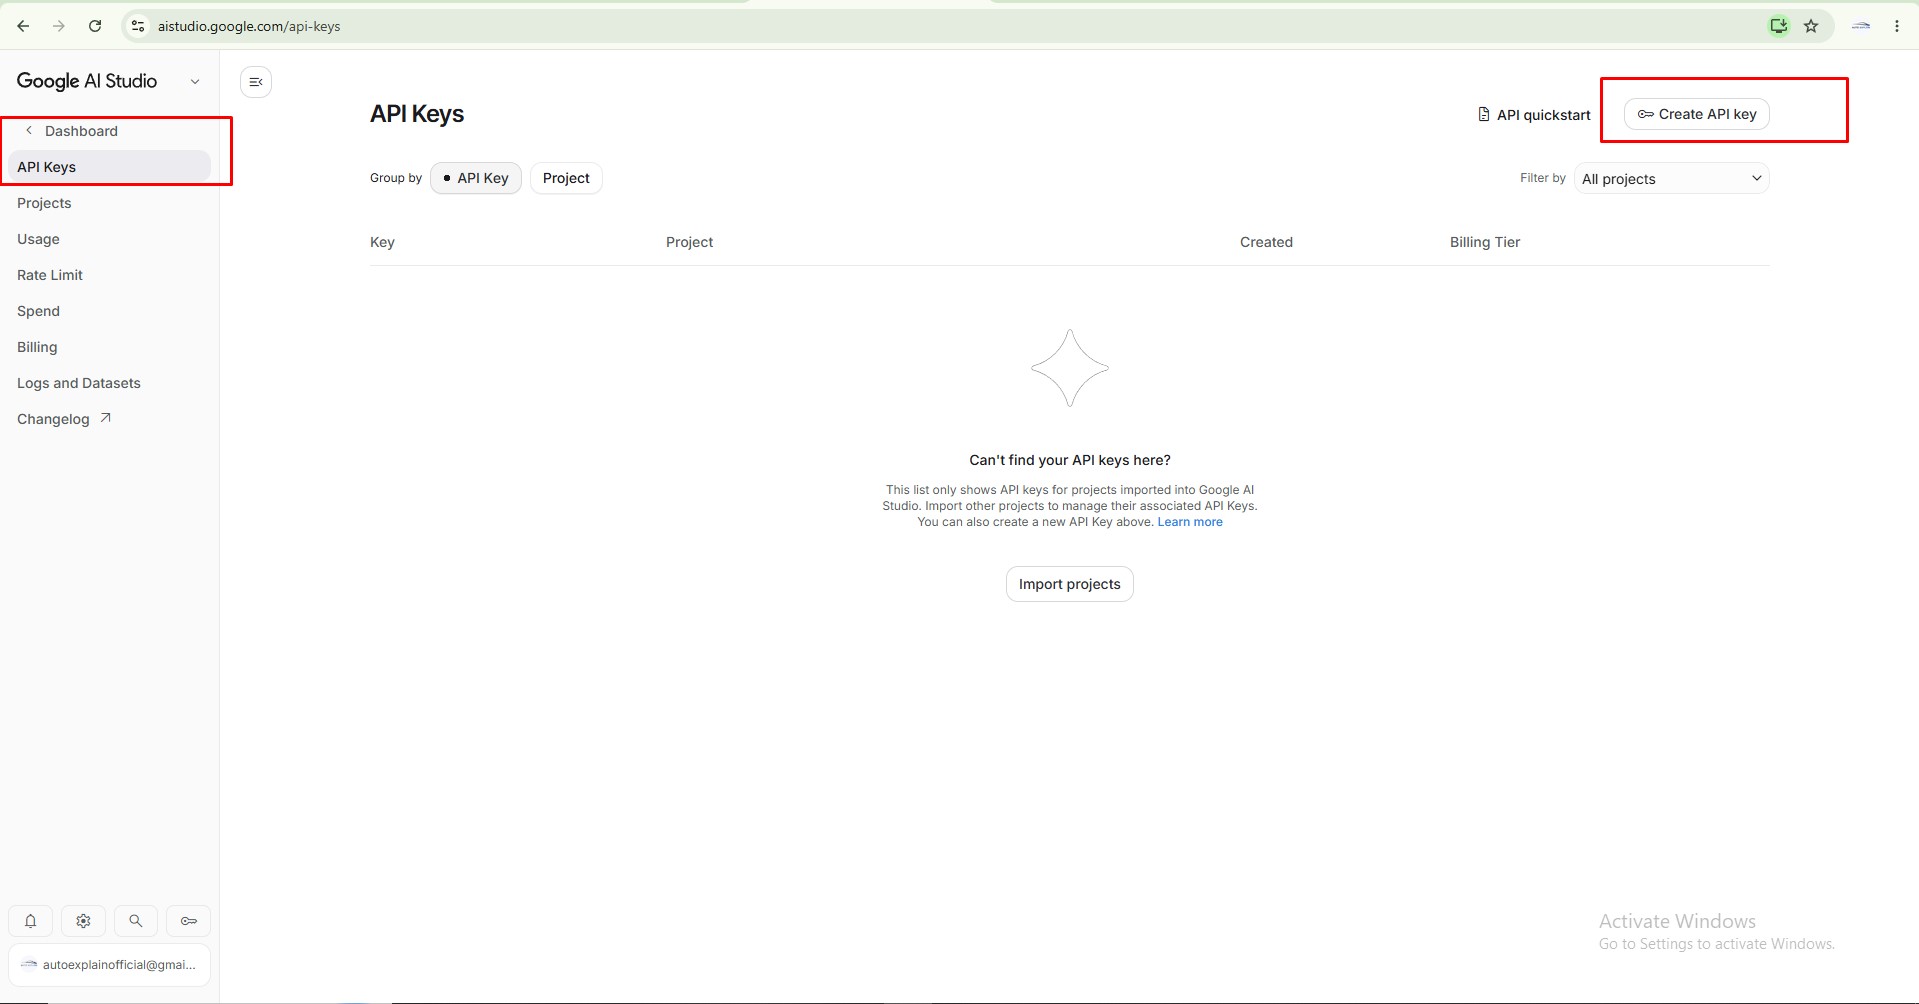The width and height of the screenshot is (1919, 1004).
Task: Go back to Dashboard in sidebar
Action: [81, 131]
